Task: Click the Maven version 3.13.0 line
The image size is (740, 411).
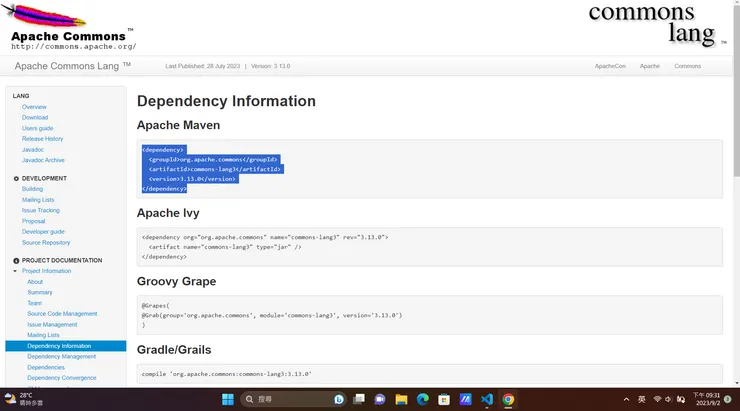Action: coord(192,179)
